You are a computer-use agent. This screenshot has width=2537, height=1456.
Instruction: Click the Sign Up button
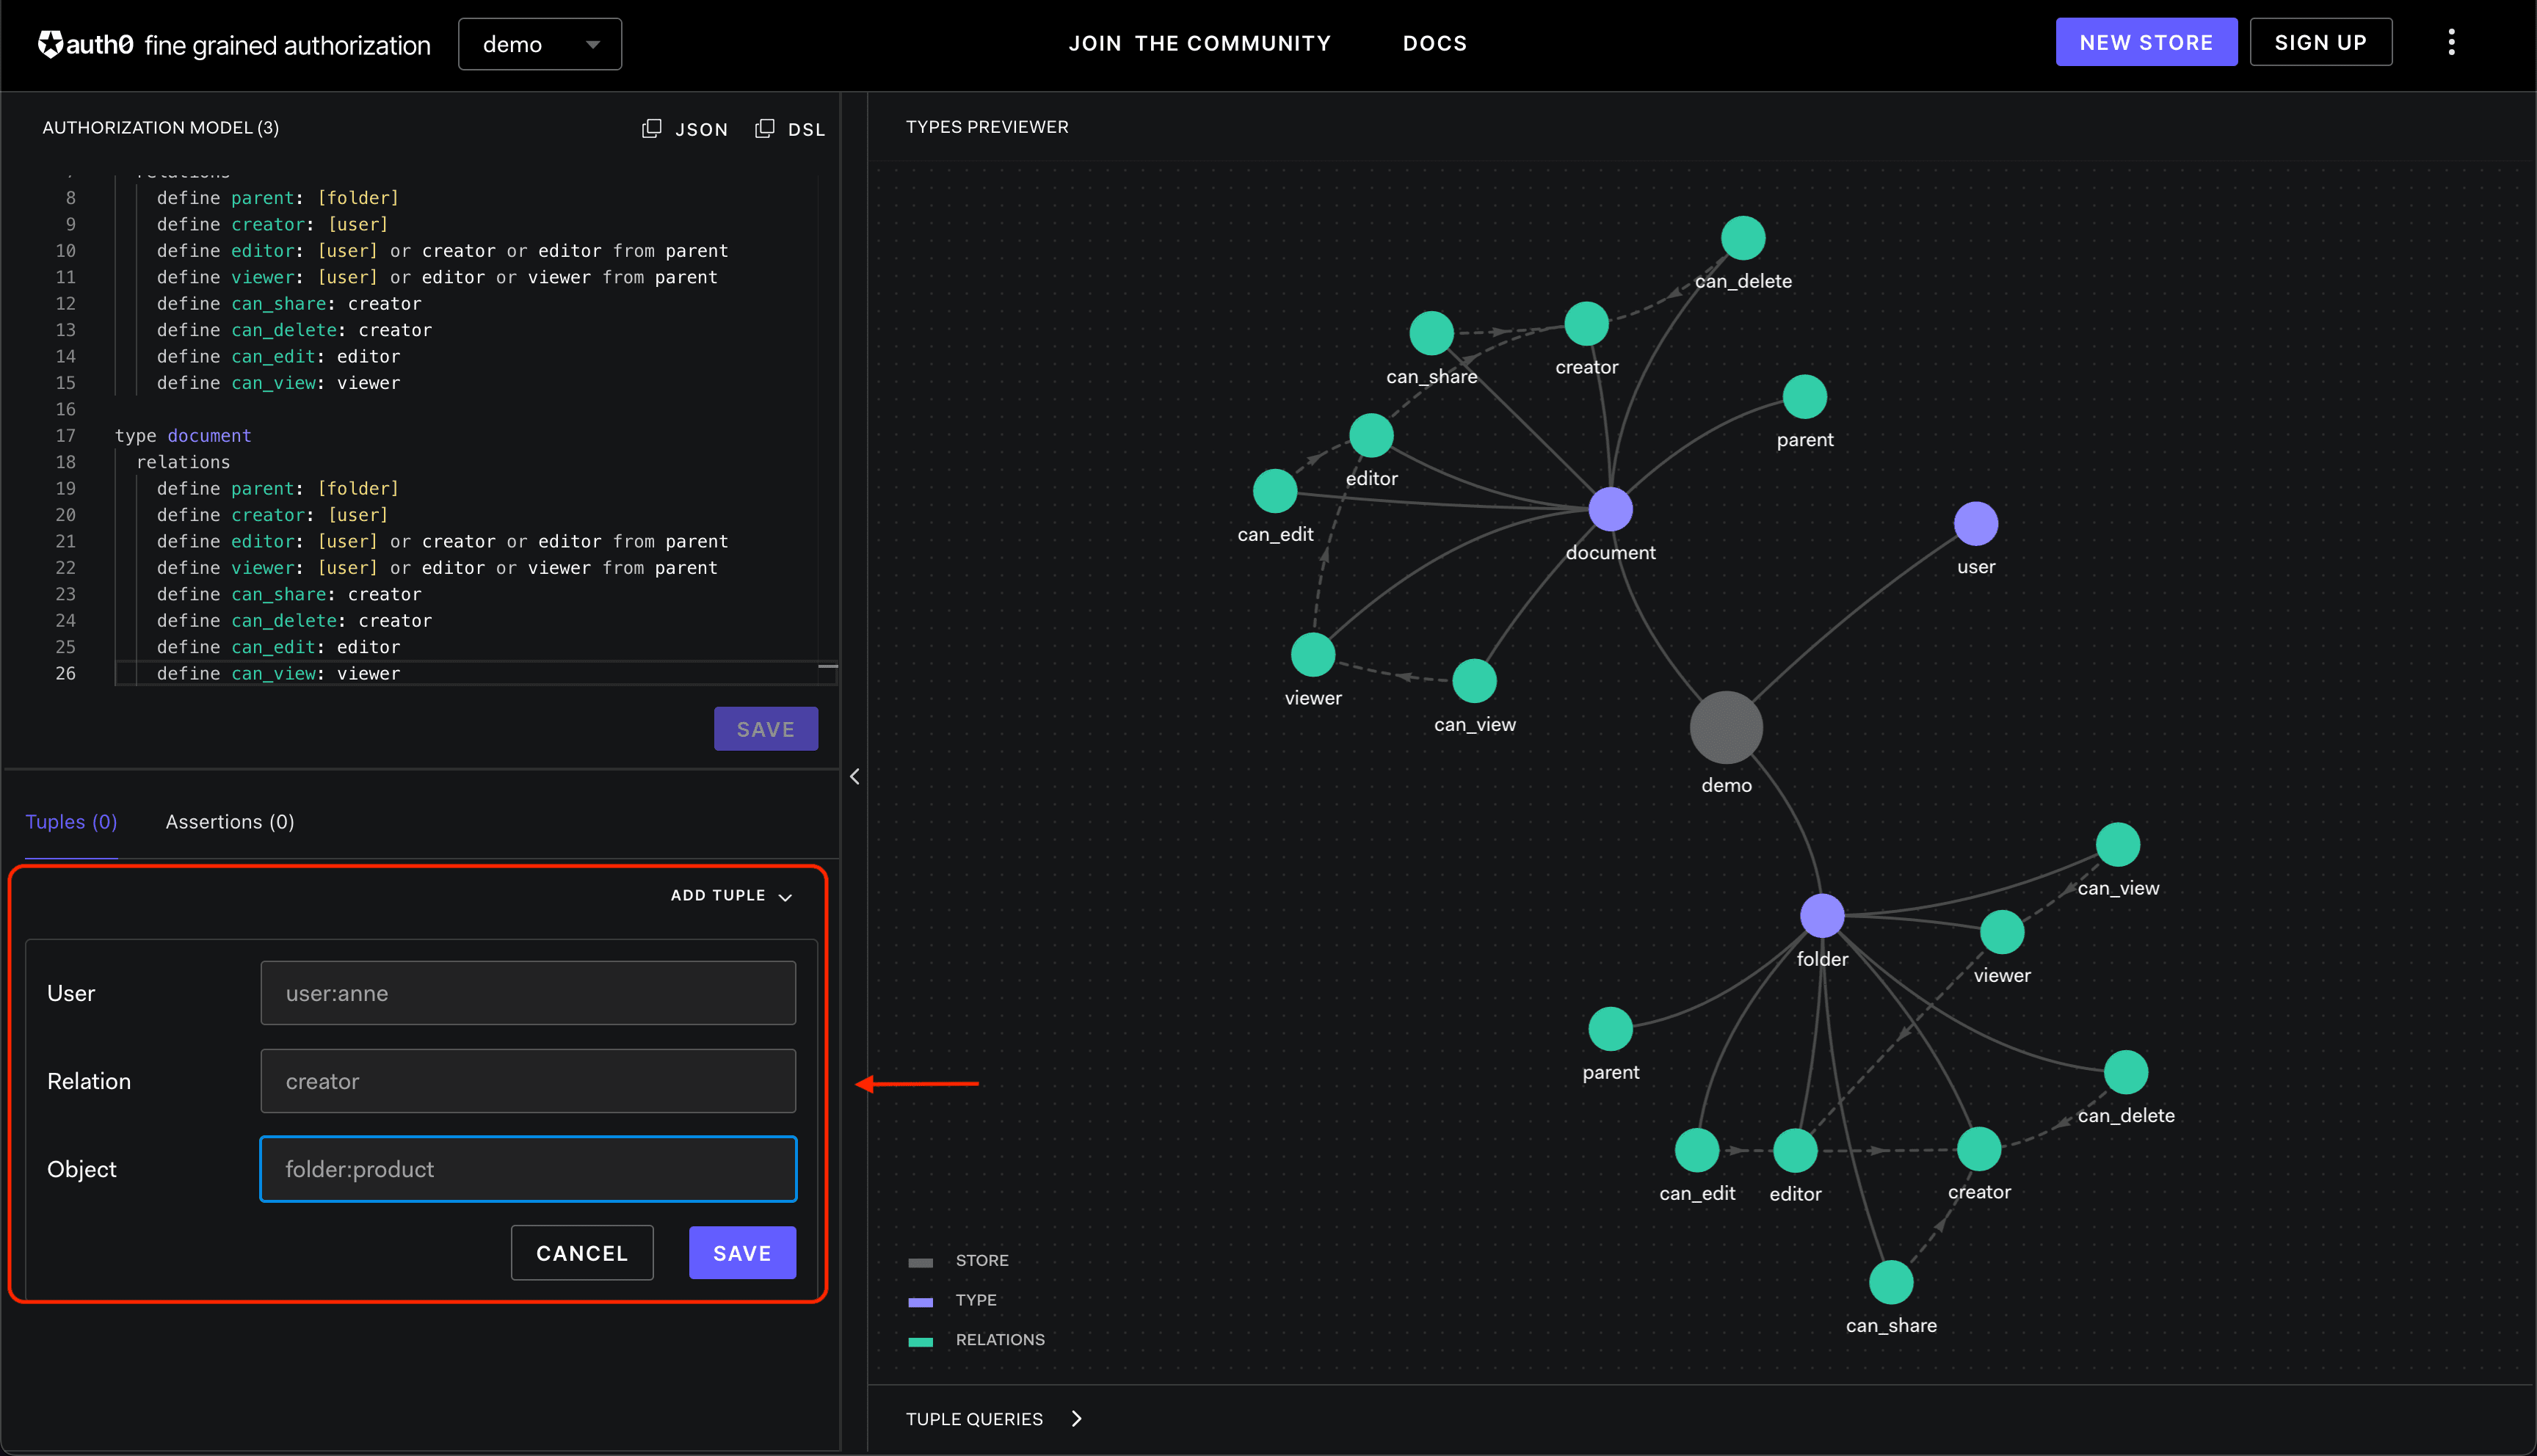click(x=2320, y=42)
